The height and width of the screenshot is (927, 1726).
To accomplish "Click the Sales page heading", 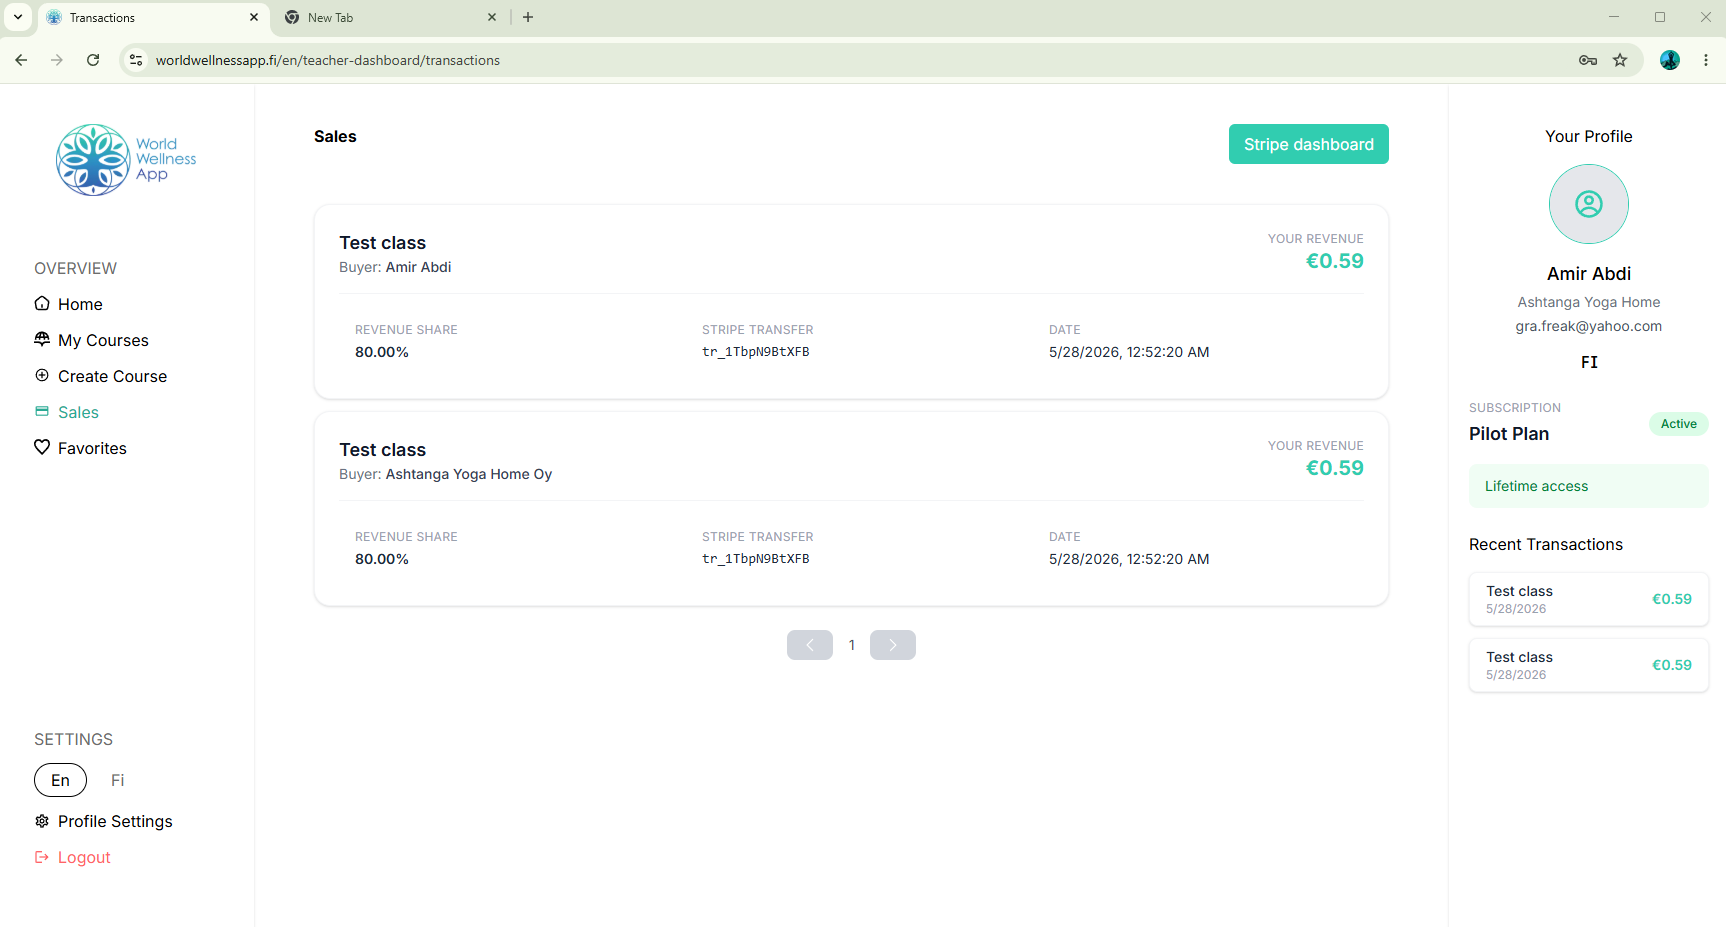I will [335, 136].
